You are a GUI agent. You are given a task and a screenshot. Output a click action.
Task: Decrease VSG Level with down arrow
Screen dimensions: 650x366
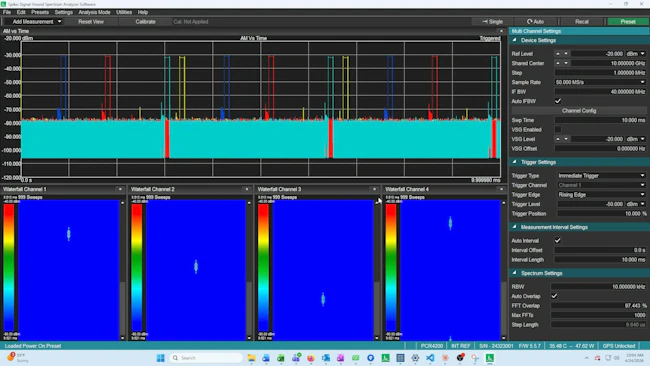pos(566,139)
